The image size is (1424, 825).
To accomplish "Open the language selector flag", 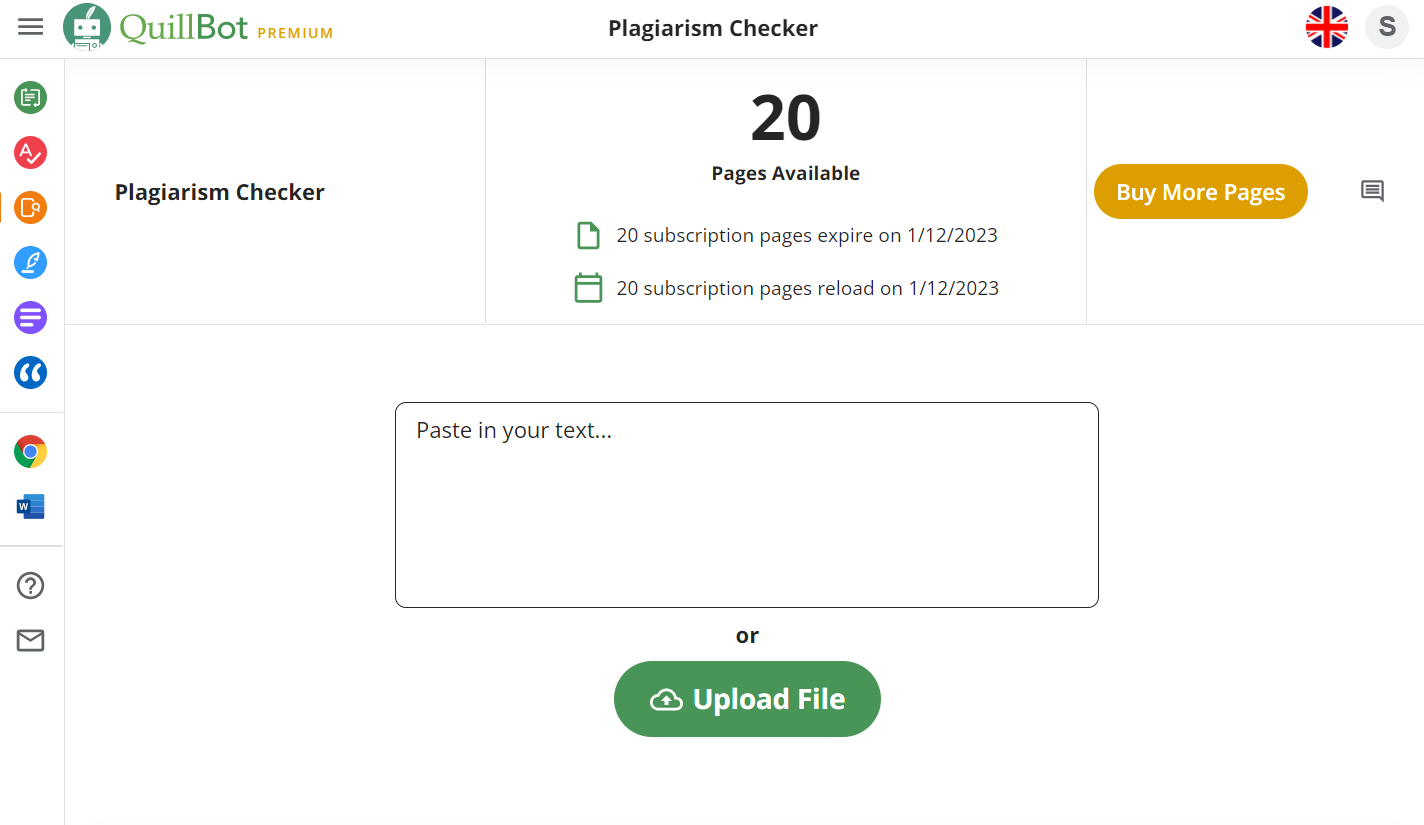I will 1327,27.
